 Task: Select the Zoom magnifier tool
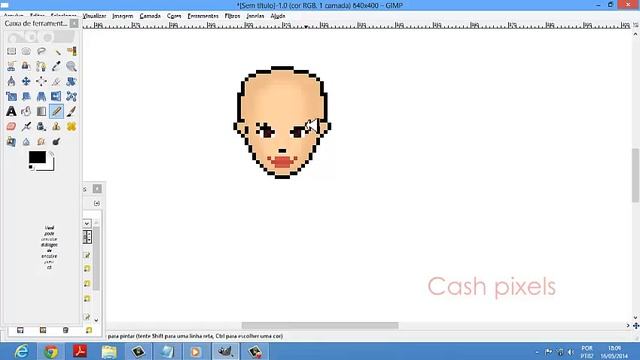point(71,66)
